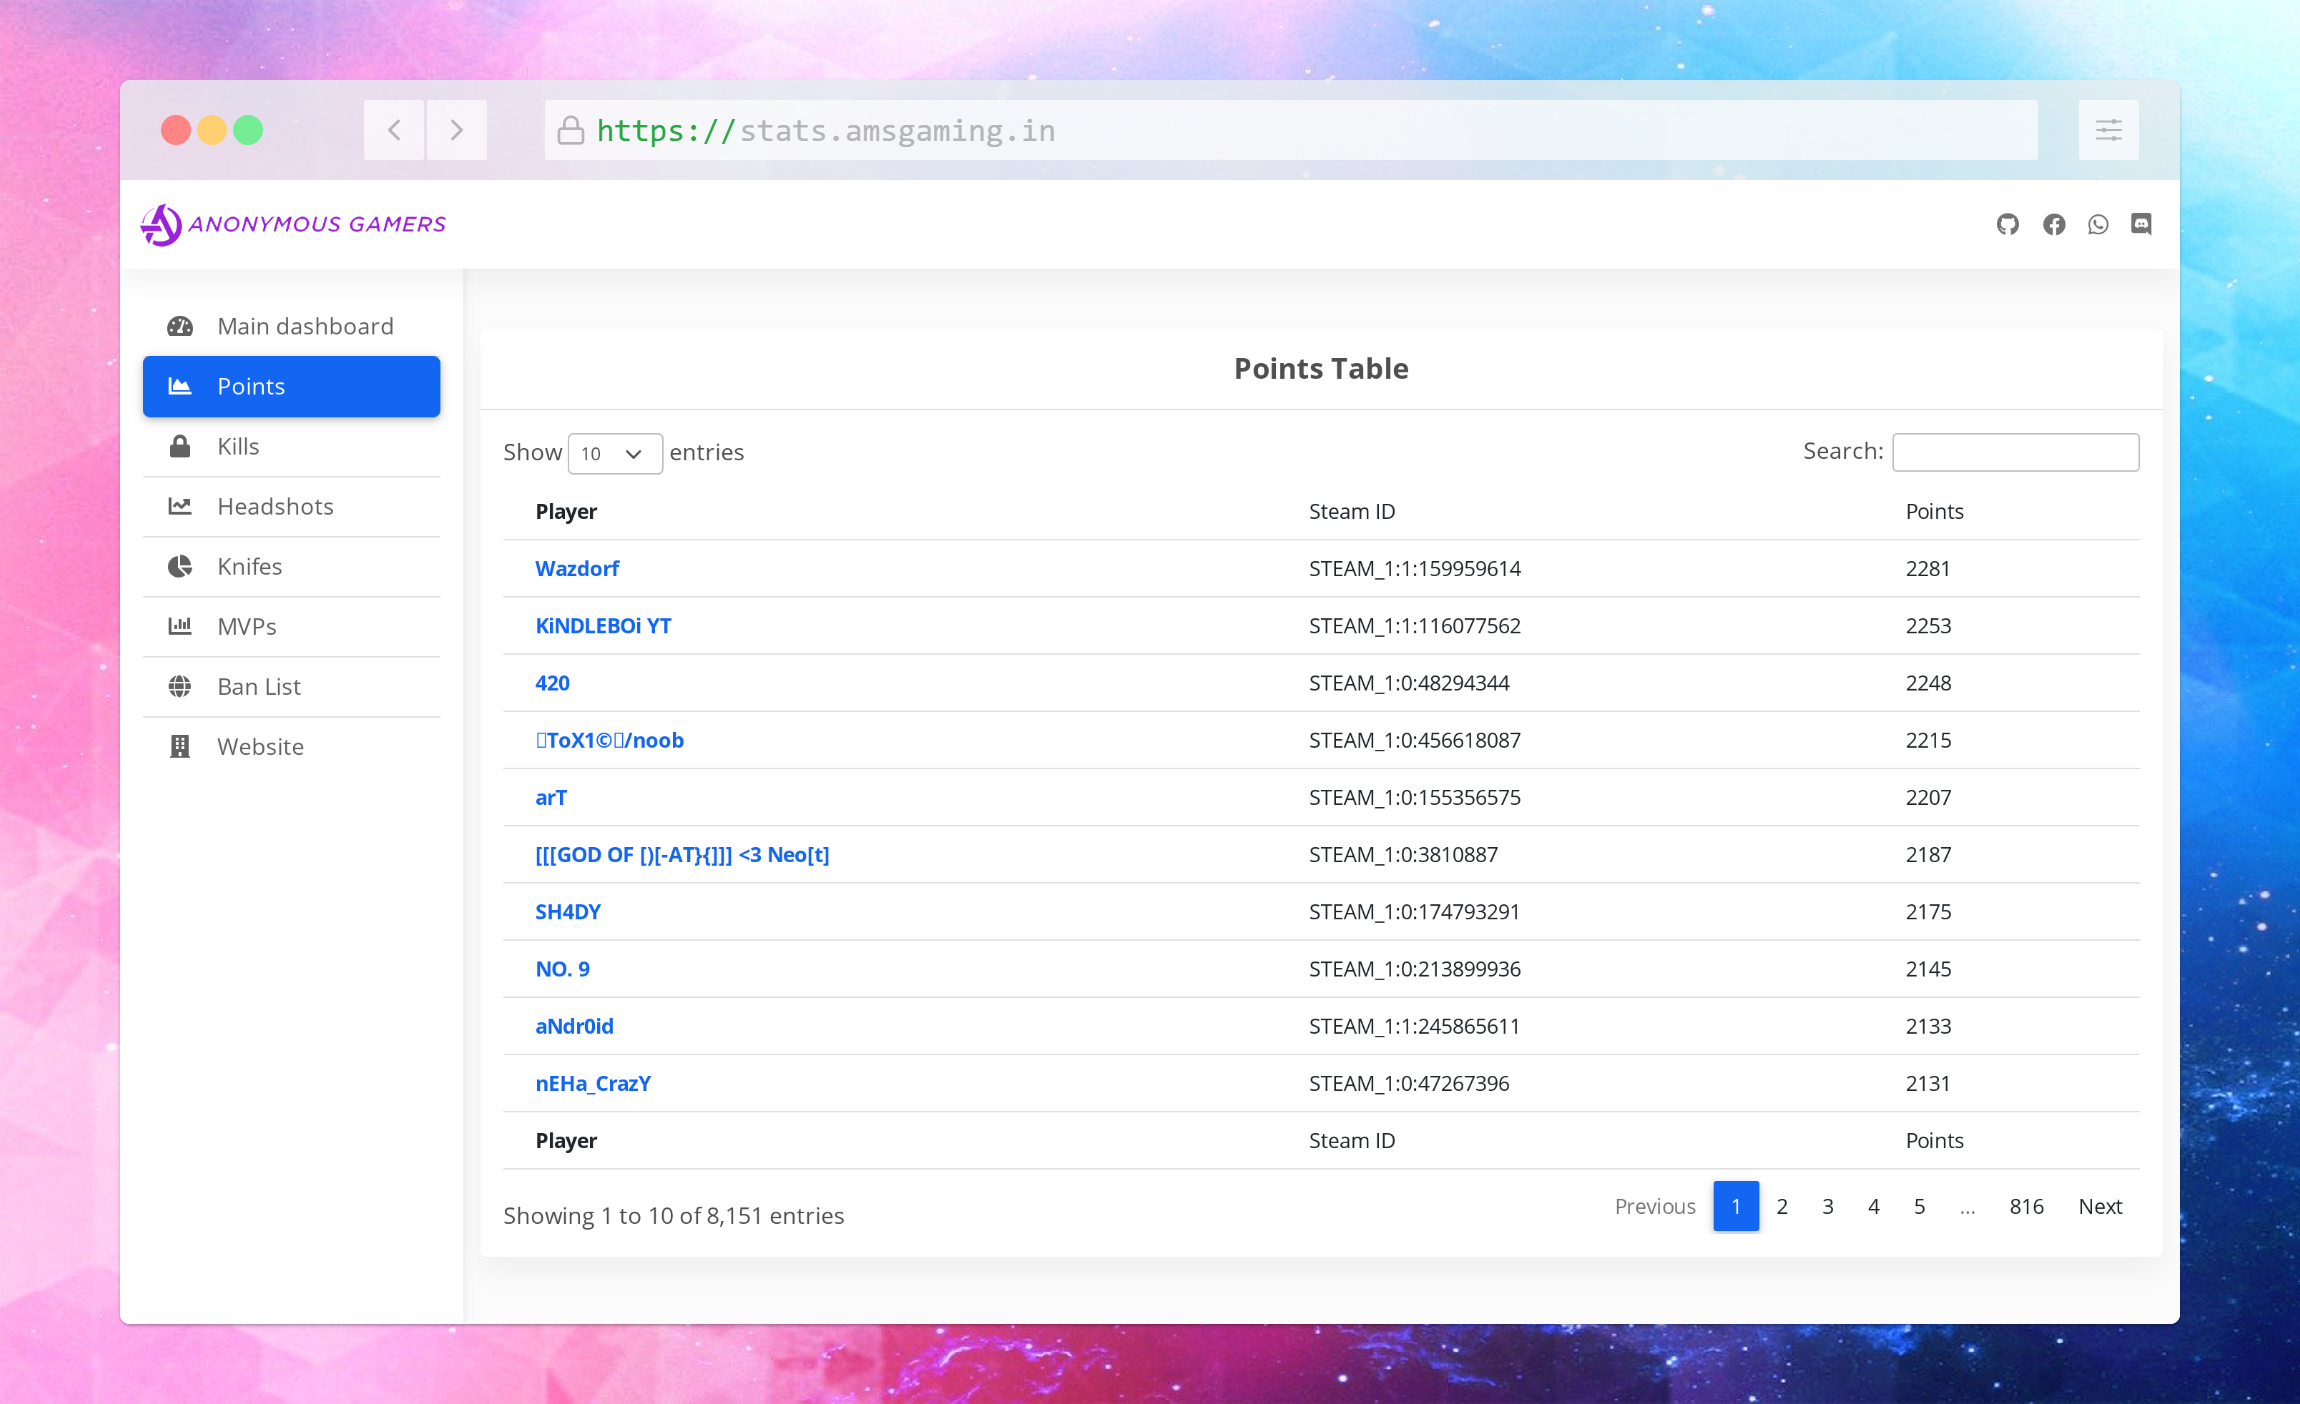The height and width of the screenshot is (1404, 2300).
Task: Click the Search input field
Action: point(2015,452)
